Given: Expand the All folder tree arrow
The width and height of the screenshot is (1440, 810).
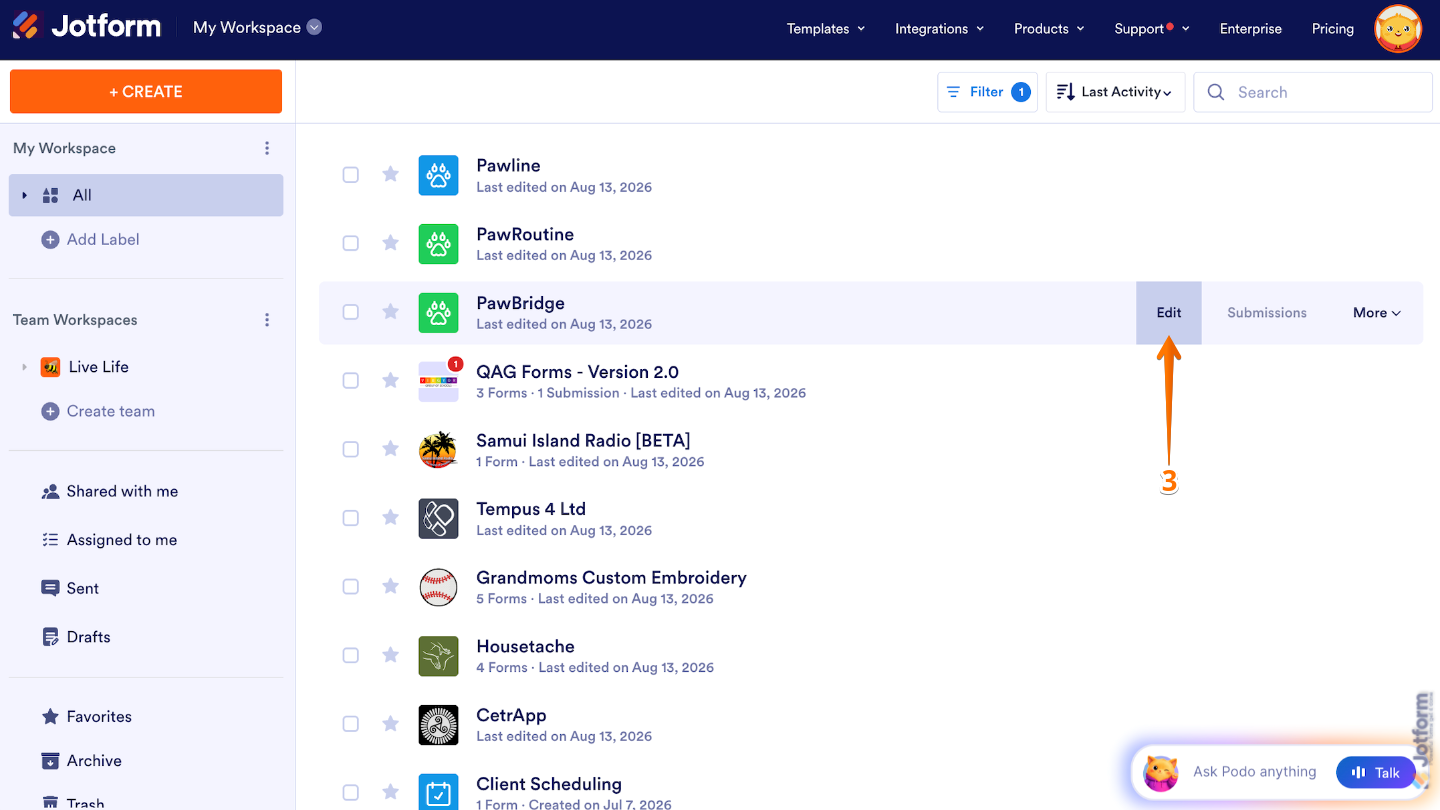Looking at the screenshot, I should tap(25, 196).
